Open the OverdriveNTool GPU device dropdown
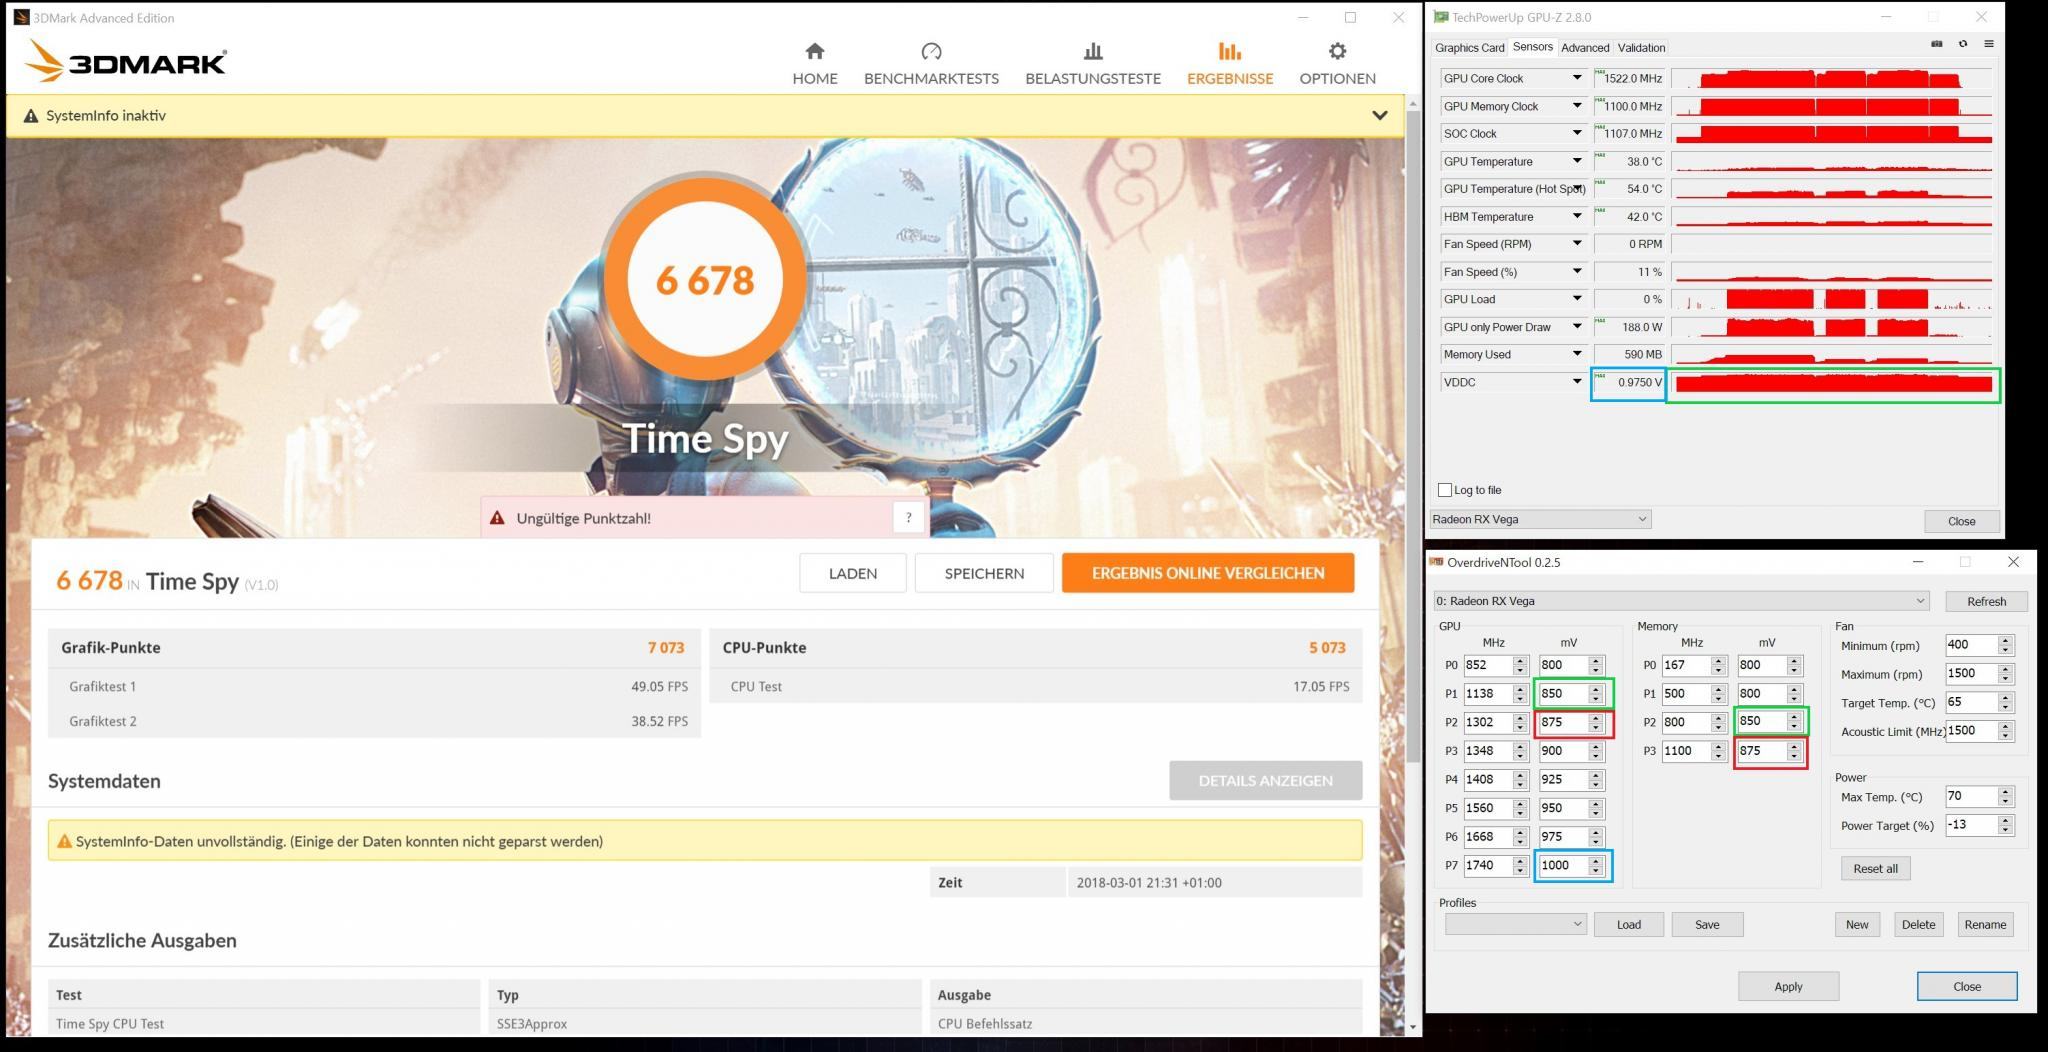2048x1052 pixels. pyautogui.click(x=1681, y=601)
